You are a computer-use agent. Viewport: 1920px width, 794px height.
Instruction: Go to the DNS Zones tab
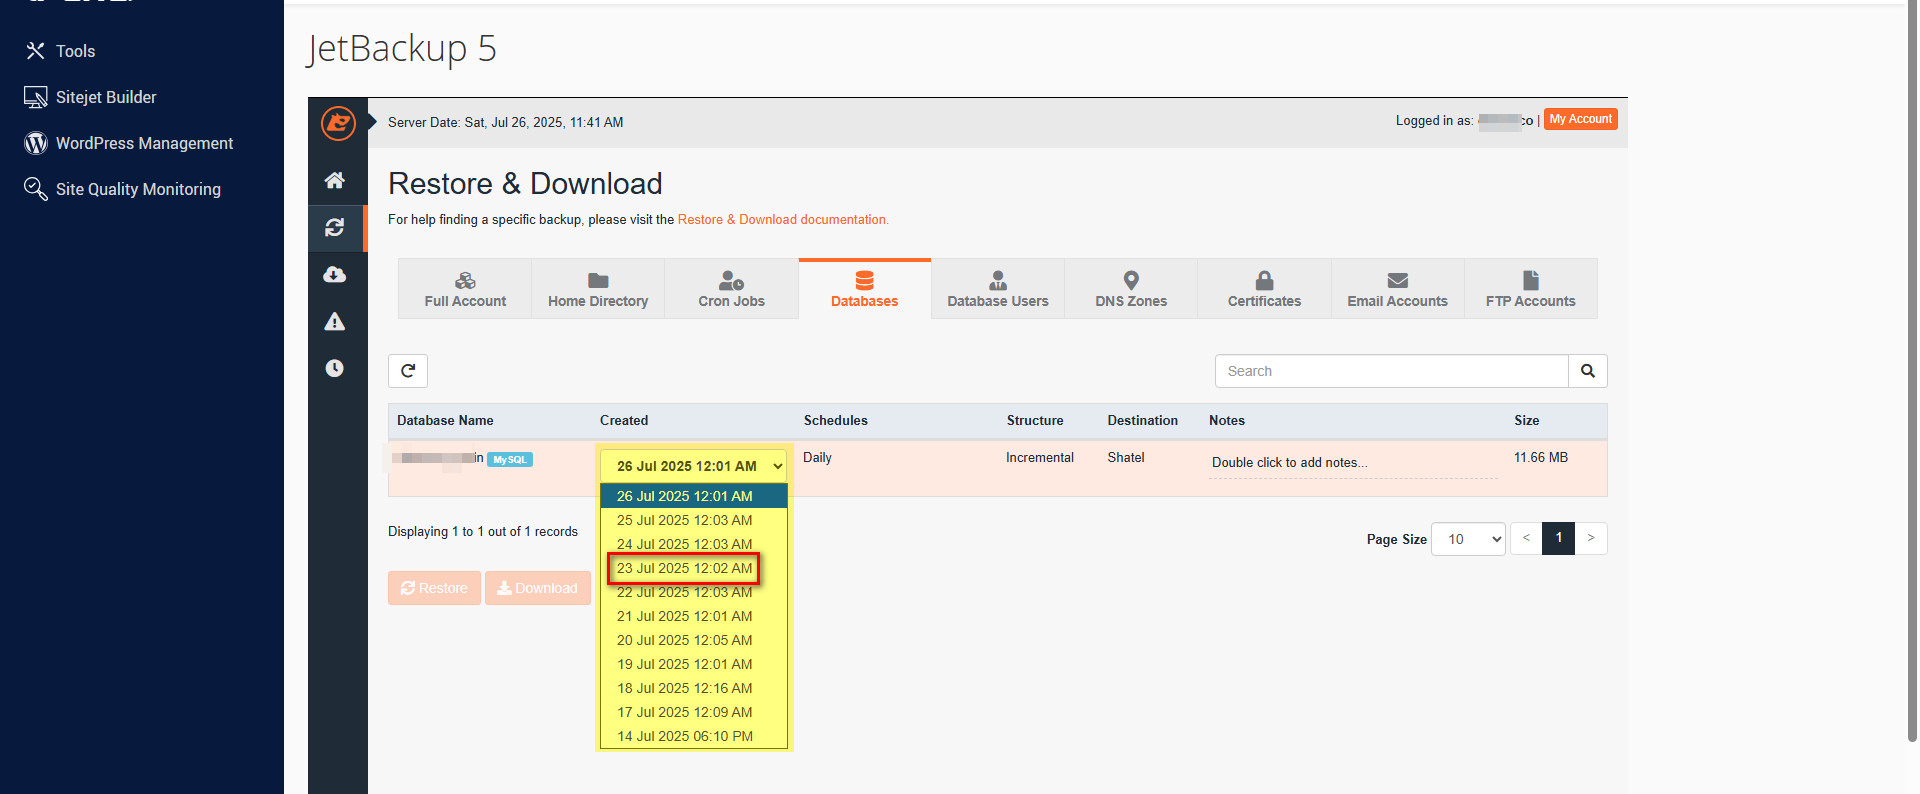[x=1131, y=289]
